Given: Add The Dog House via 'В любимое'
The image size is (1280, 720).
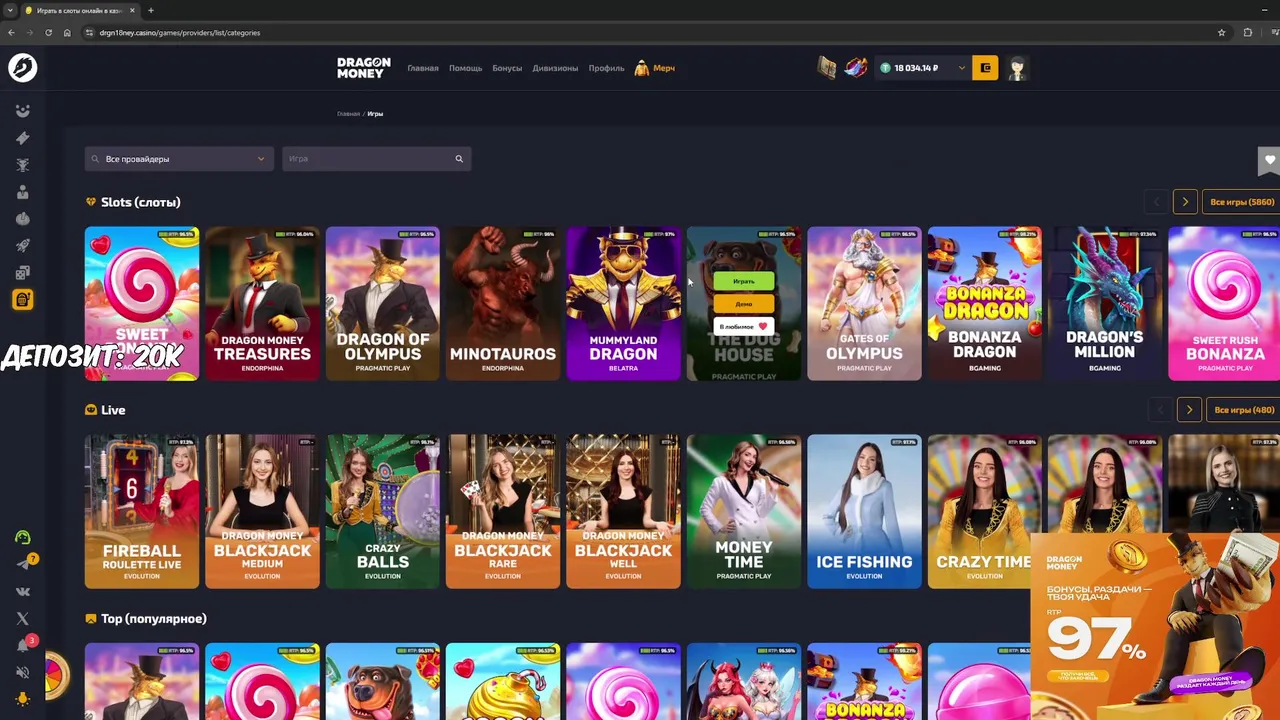Looking at the screenshot, I should pos(743,326).
